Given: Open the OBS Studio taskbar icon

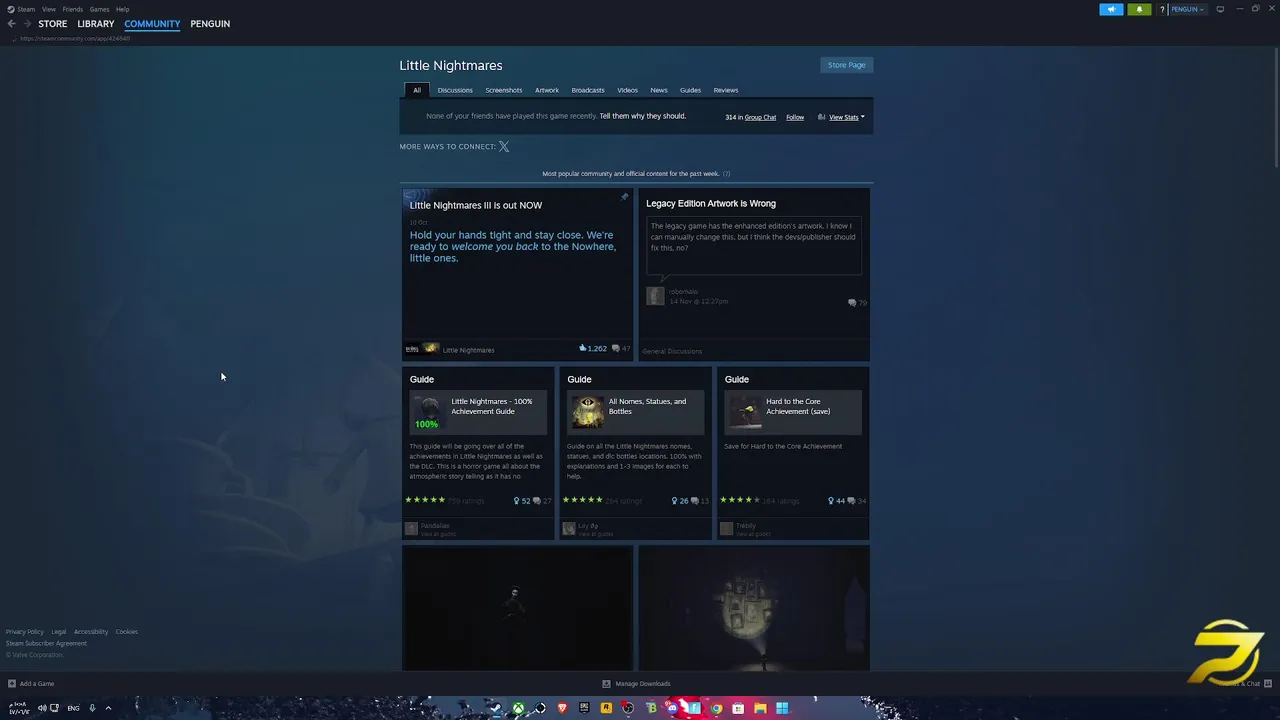Looking at the screenshot, I should (628, 708).
